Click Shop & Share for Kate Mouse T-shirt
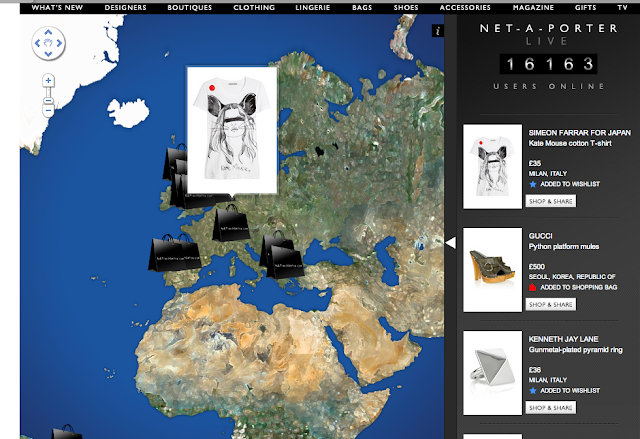640x439 pixels. coord(551,201)
